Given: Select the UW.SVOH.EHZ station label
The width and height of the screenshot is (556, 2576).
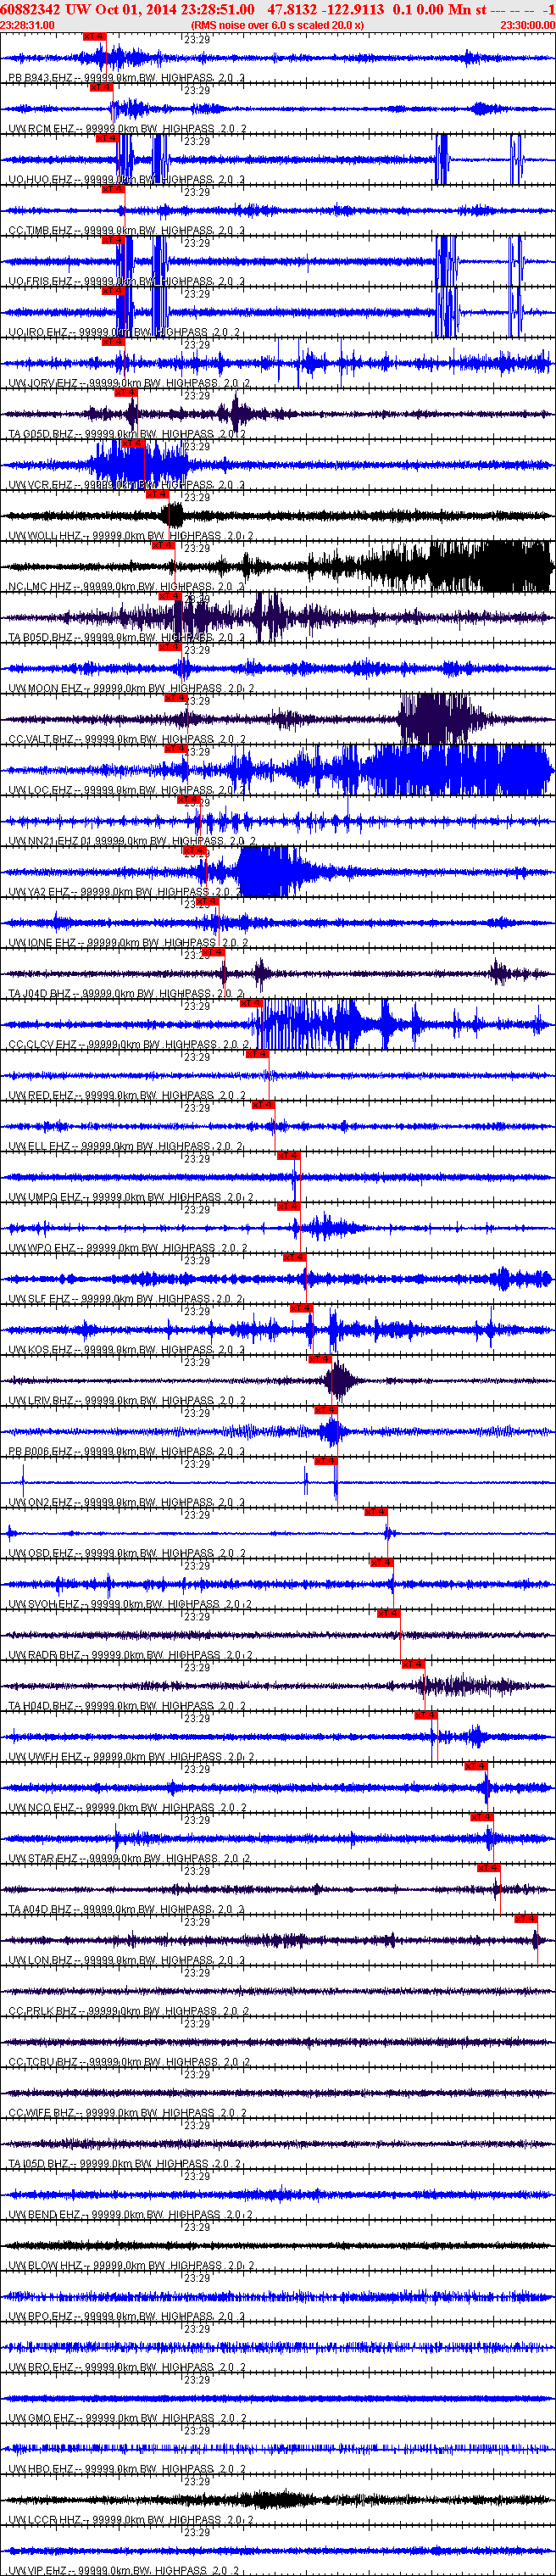Looking at the screenshot, I should click(x=129, y=1605).
